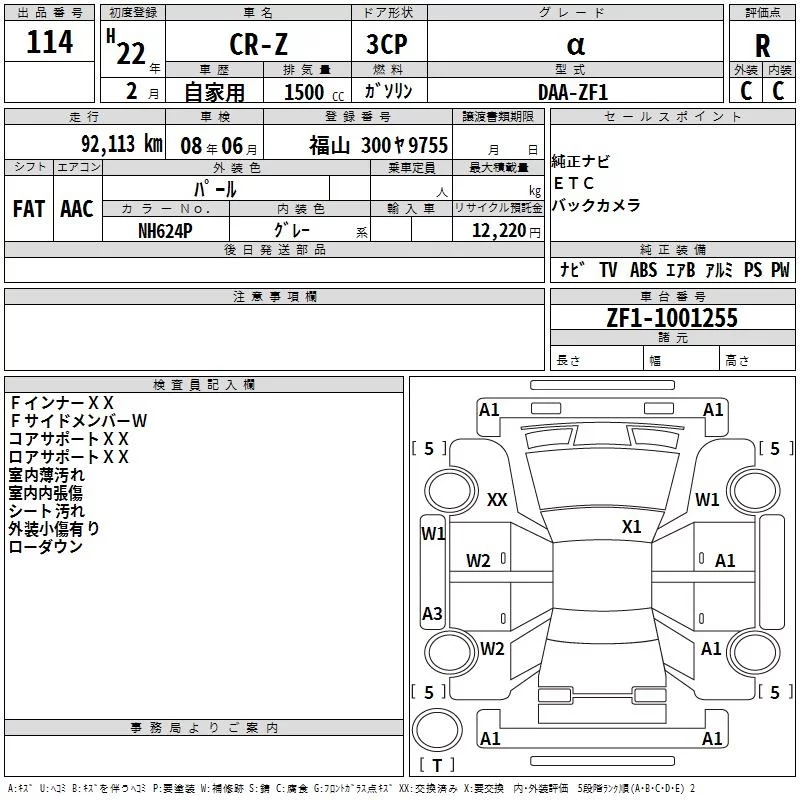The width and height of the screenshot is (800, 800).
Task: Click the AAC air conditioner value
Action: tap(76, 209)
